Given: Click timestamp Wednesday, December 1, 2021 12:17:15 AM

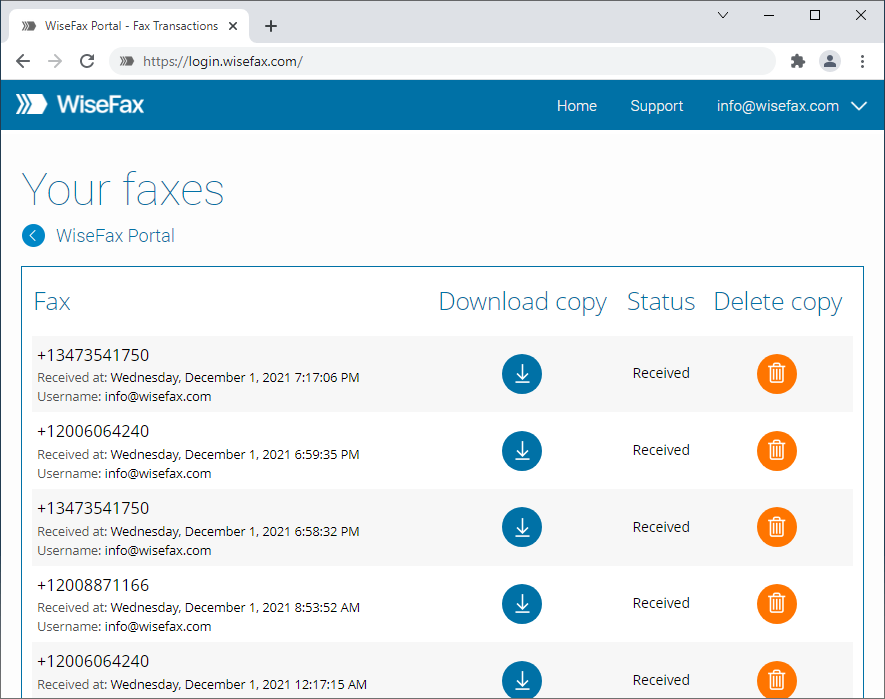Looking at the screenshot, I should click(239, 684).
